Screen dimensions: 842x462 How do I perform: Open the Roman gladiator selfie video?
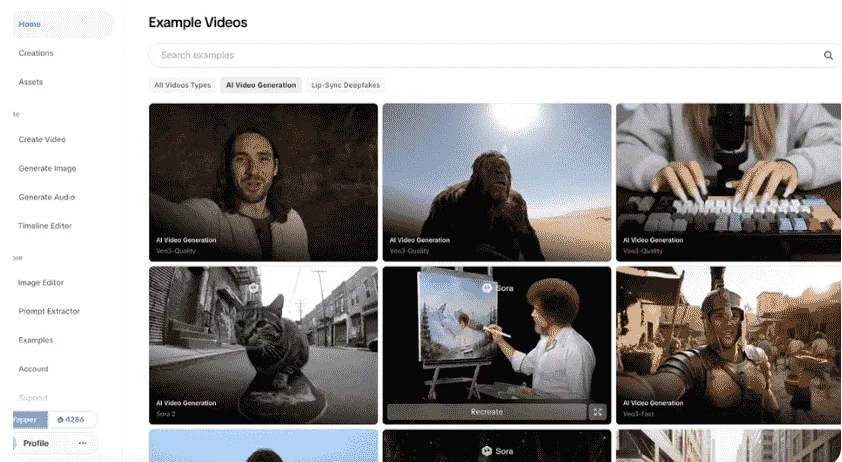pyautogui.click(x=729, y=345)
